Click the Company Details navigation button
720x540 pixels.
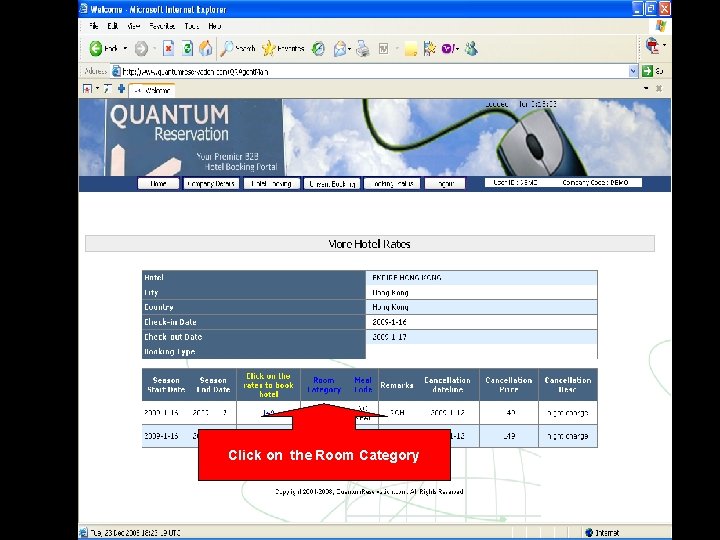pyautogui.click(x=211, y=184)
